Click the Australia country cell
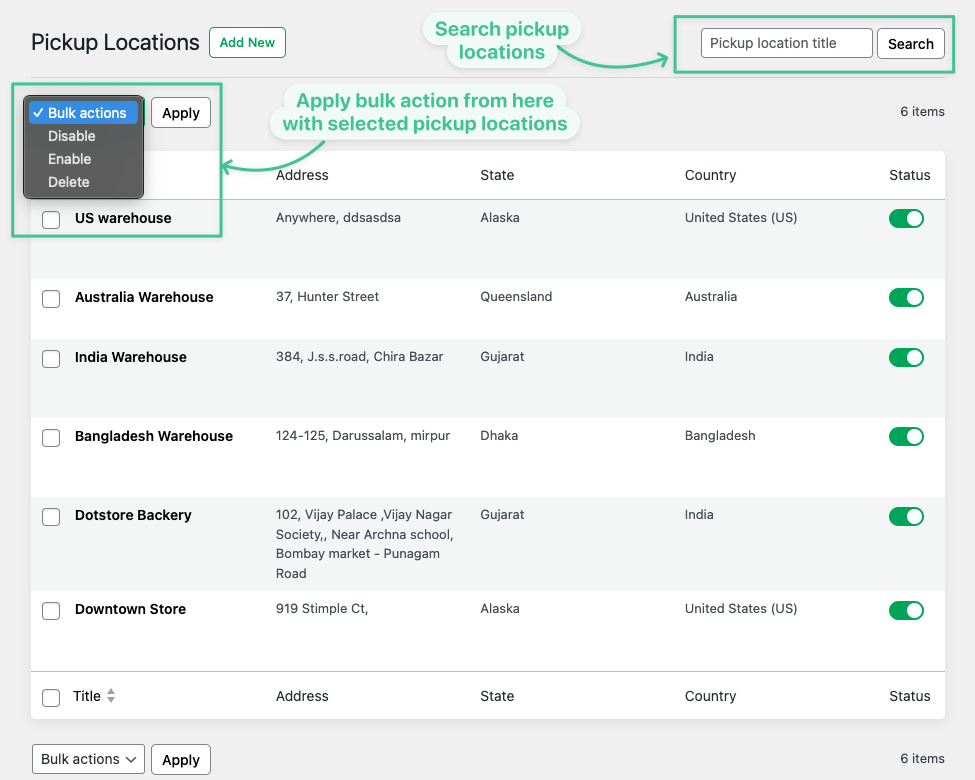 [711, 297]
